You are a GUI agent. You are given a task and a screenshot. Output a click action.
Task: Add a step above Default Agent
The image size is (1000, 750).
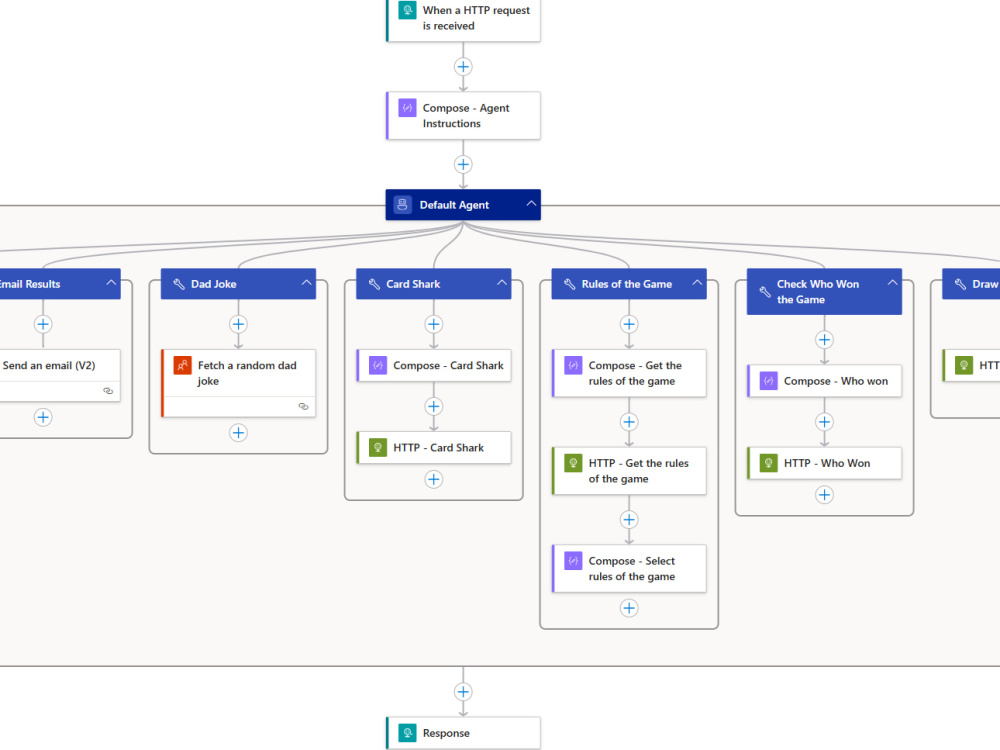click(x=463, y=165)
